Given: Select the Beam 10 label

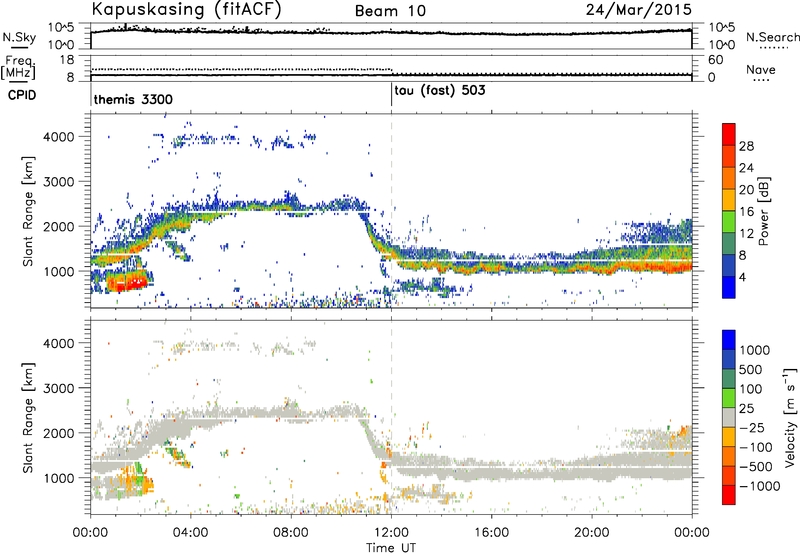Looking at the screenshot, I should tap(390, 11).
